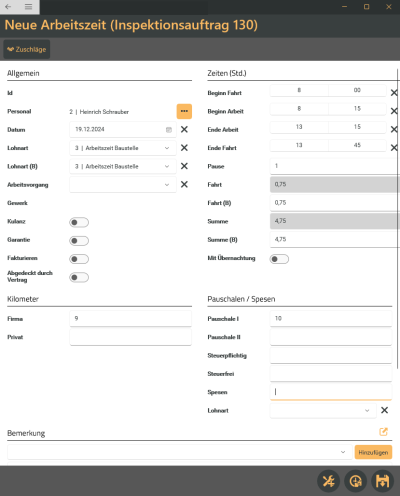Close the window
The width and height of the screenshot is (400, 496).
pyautogui.click(x=389, y=7)
